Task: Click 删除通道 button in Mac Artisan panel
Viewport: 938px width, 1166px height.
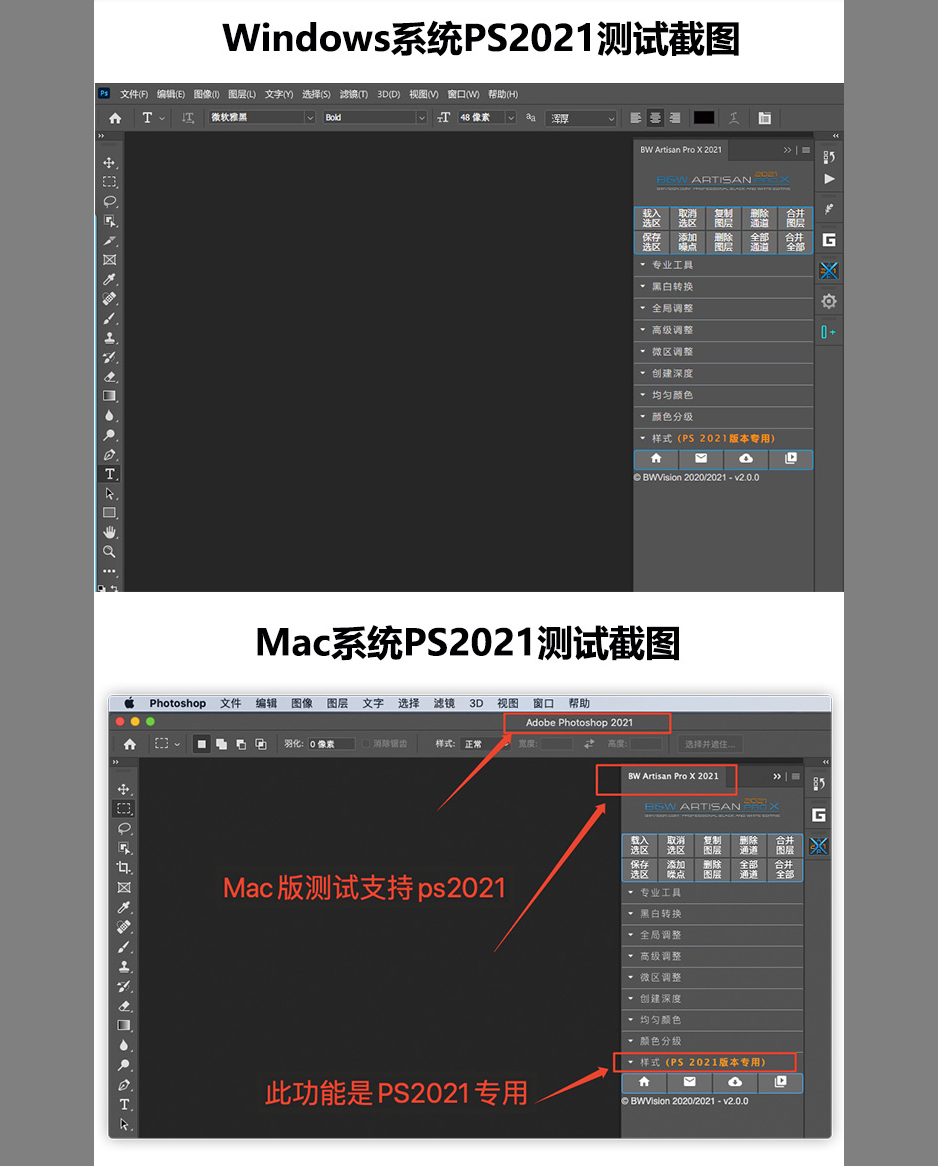Action: click(x=748, y=845)
